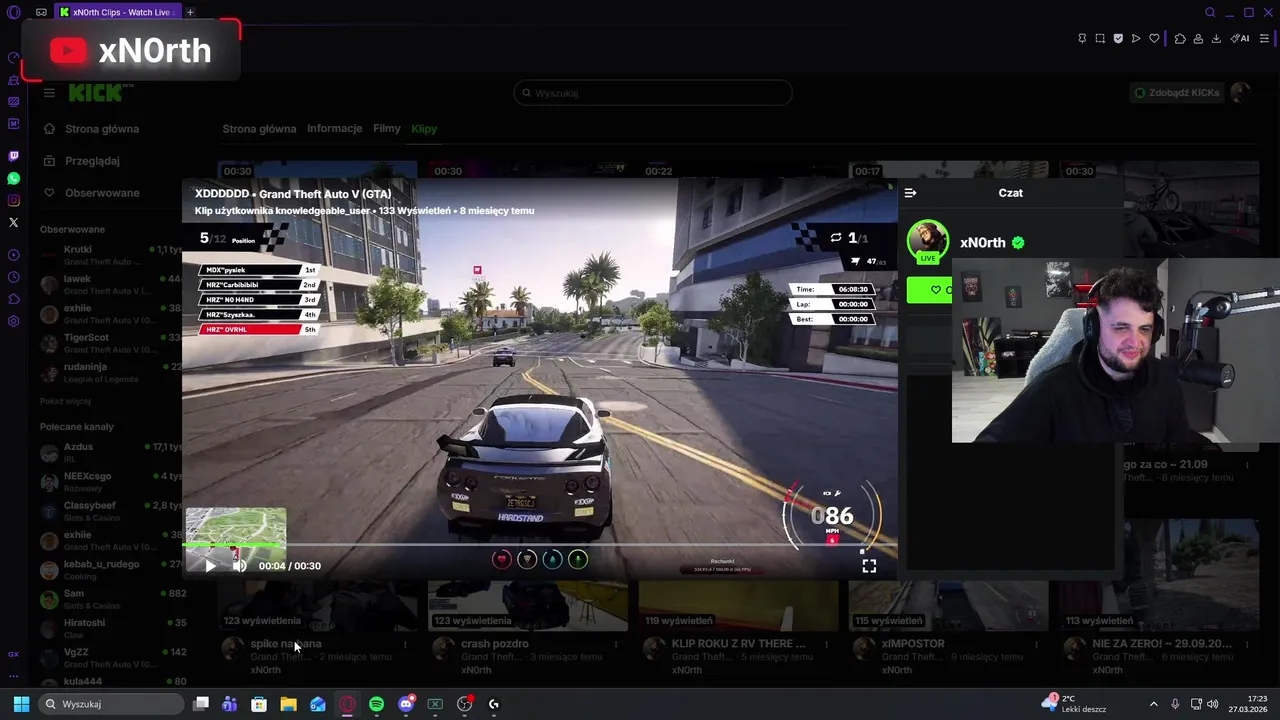Open the new tab plus button

[x=190, y=12]
